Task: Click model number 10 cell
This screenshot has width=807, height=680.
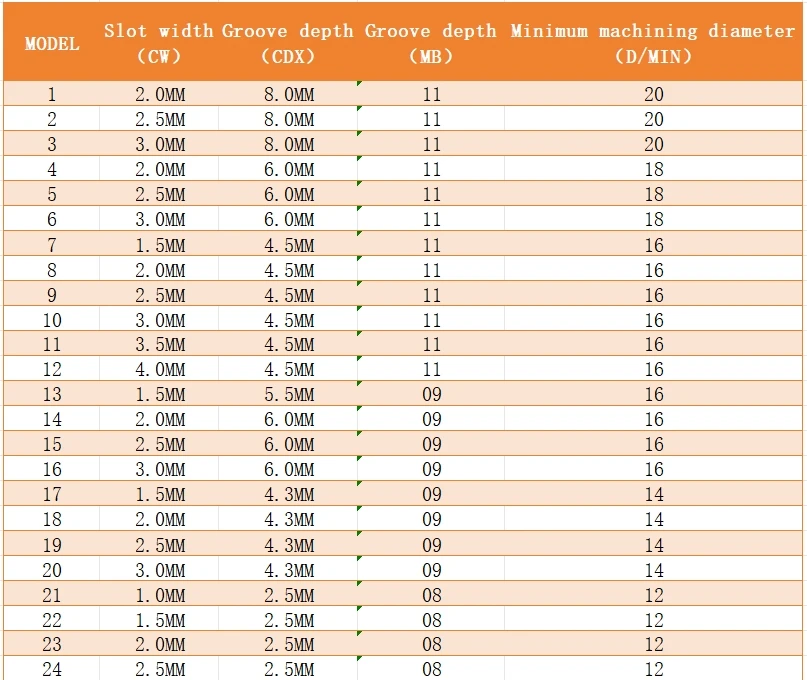Action: [x=52, y=320]
